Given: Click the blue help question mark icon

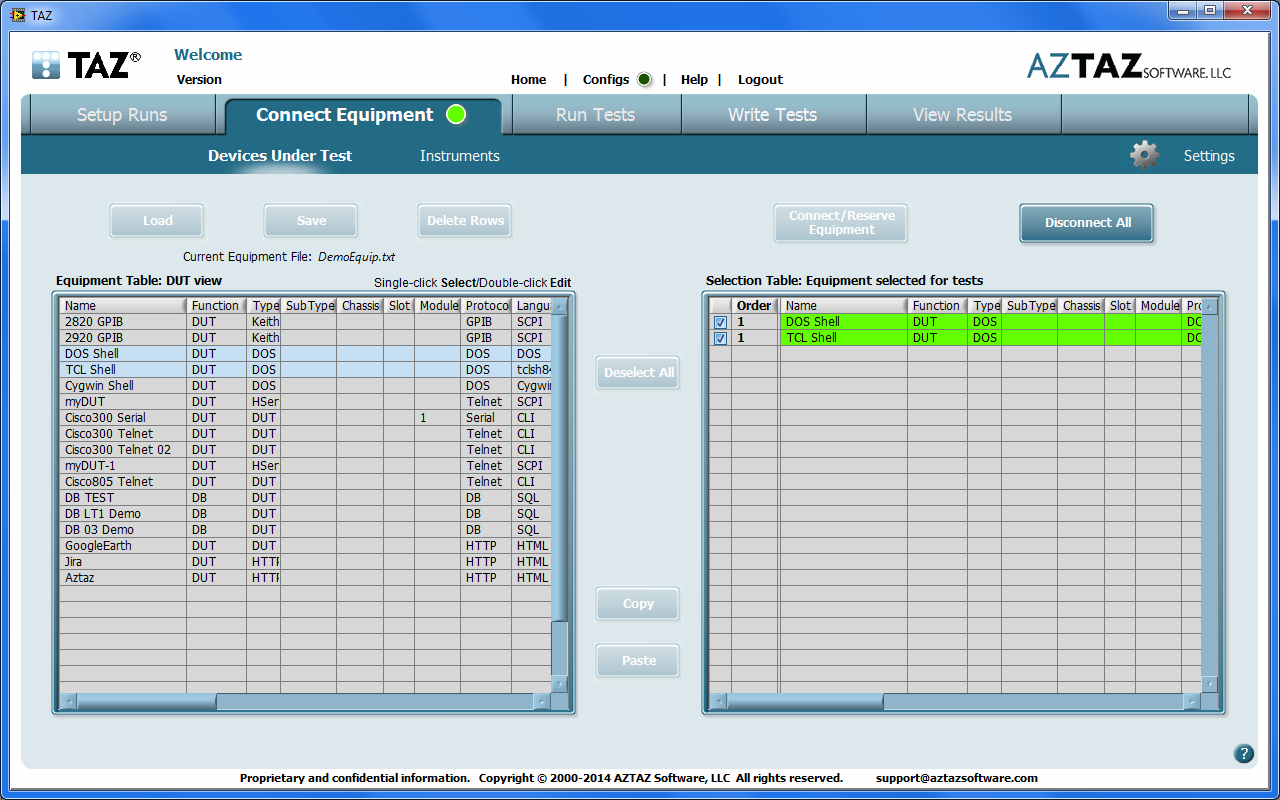Looking at the screenshot, I should (1243, 754).
